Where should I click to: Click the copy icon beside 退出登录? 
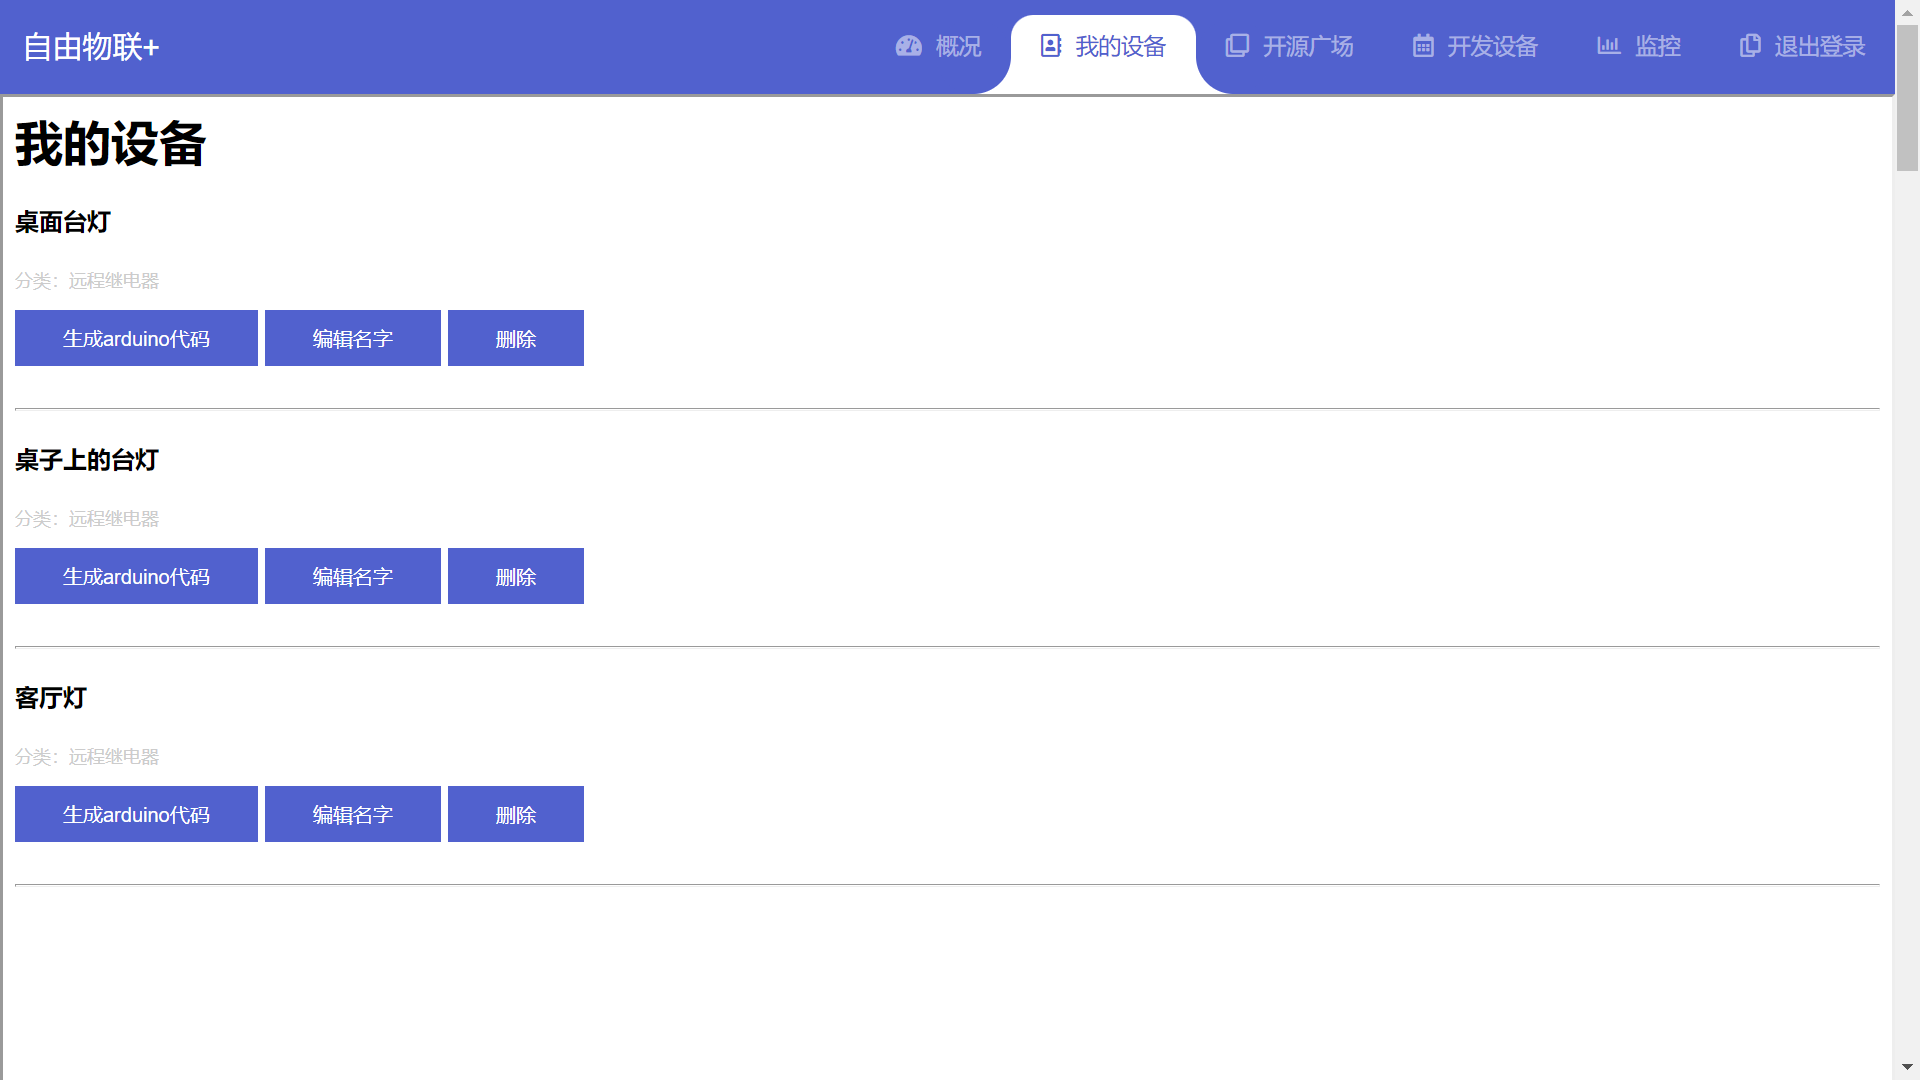click(1750, 46)
